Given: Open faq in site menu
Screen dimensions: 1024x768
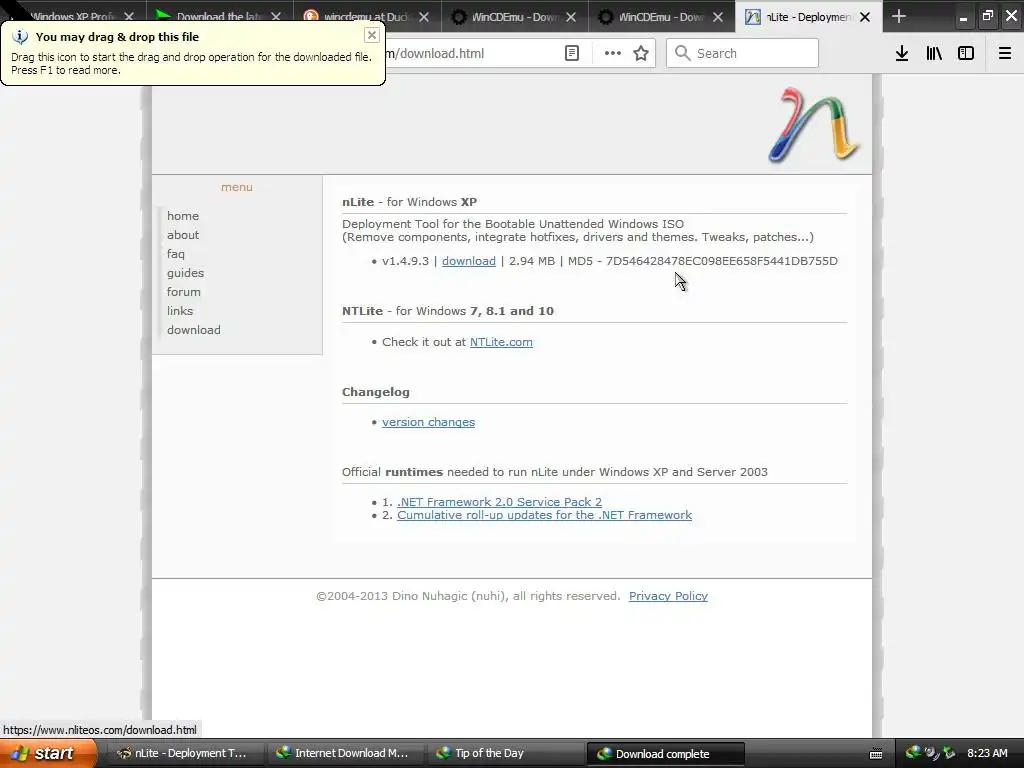Looking at the screenshot, I should pos(176,254).
